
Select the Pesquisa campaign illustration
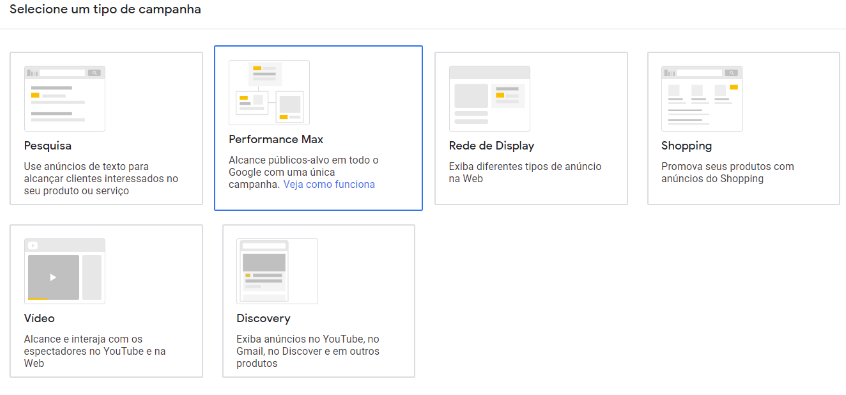[65, 99]
